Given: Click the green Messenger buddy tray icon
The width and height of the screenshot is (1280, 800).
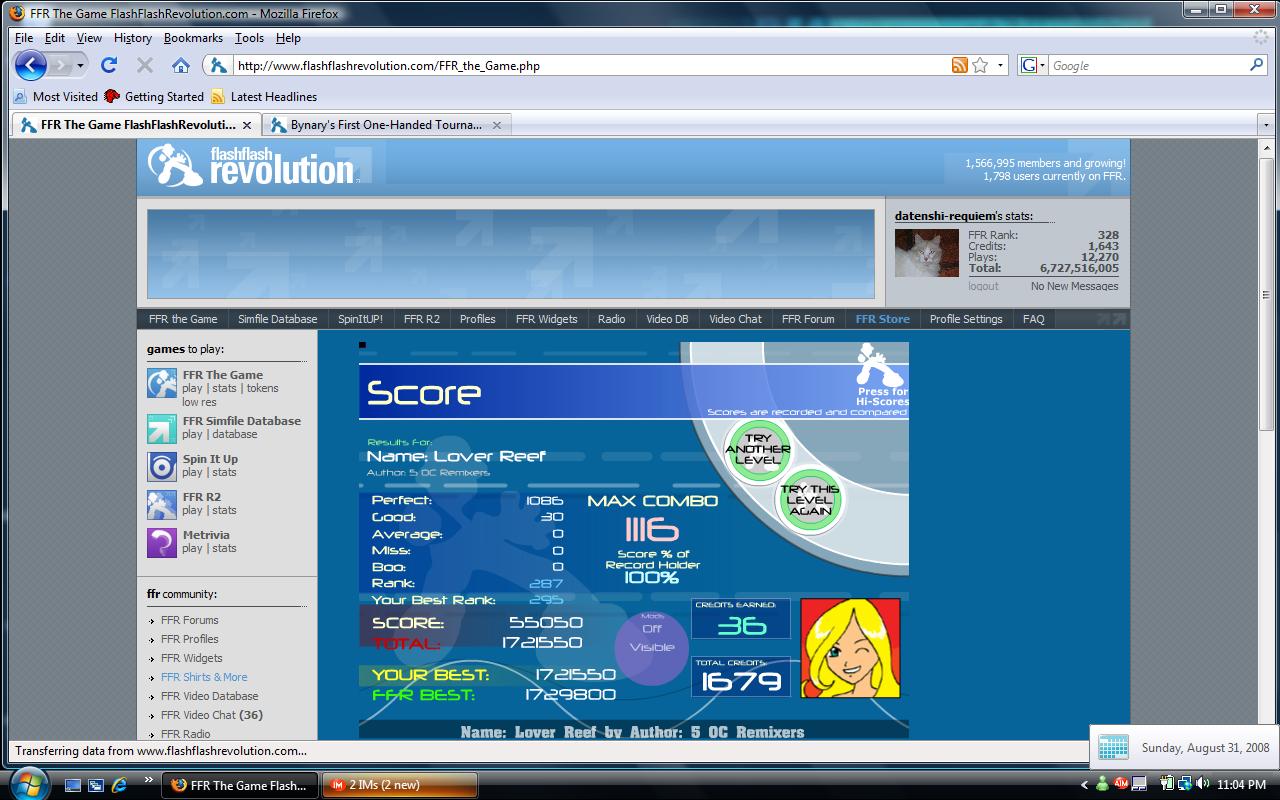Looking at the screenshot, I should pyautogui.click(x=1102, y=784).
